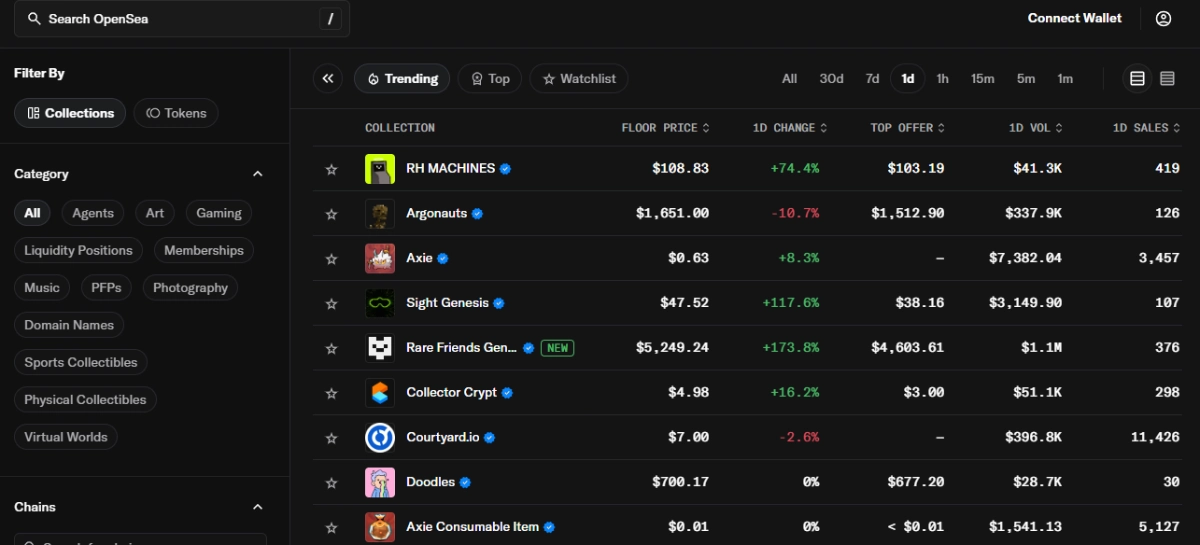Screen dimensions: 1200x545
Task: Set timeframe to 30d
Action: pyautogui.click(x=831, y=78)
